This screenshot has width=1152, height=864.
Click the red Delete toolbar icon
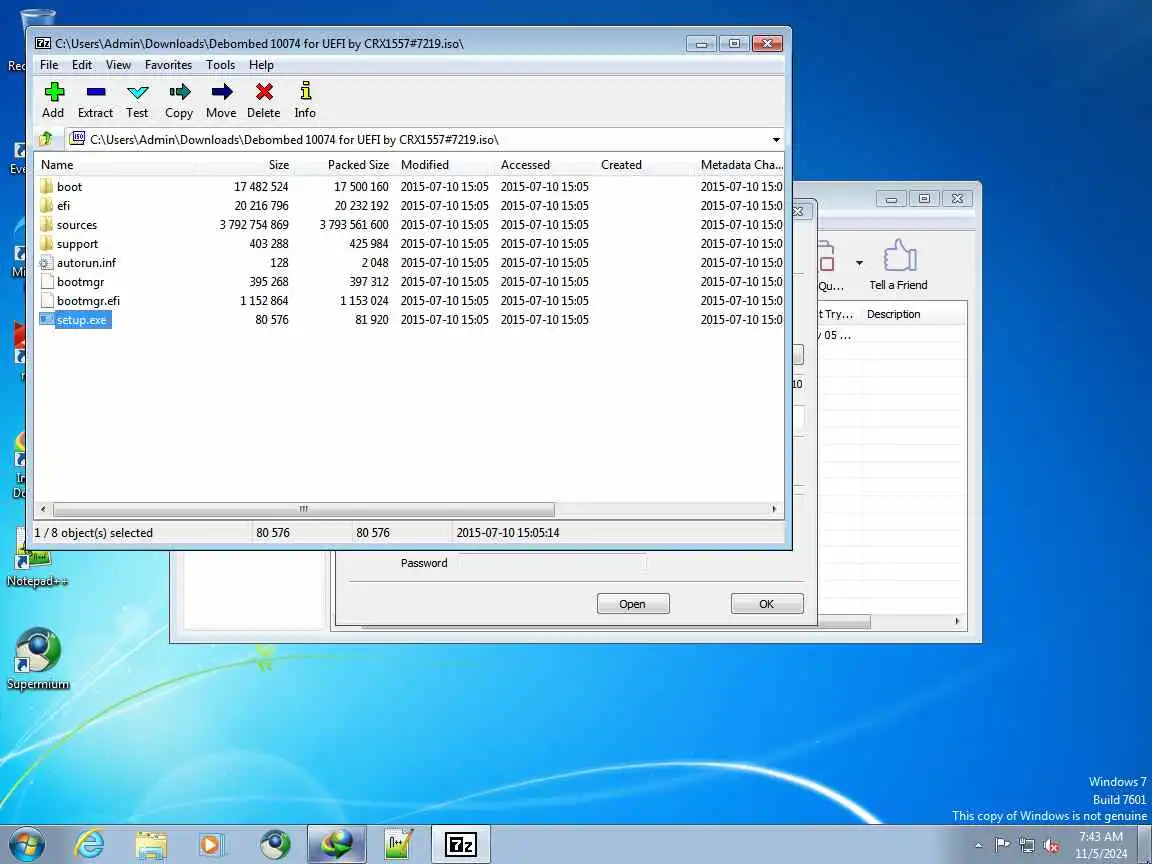[x=264, y=92]
